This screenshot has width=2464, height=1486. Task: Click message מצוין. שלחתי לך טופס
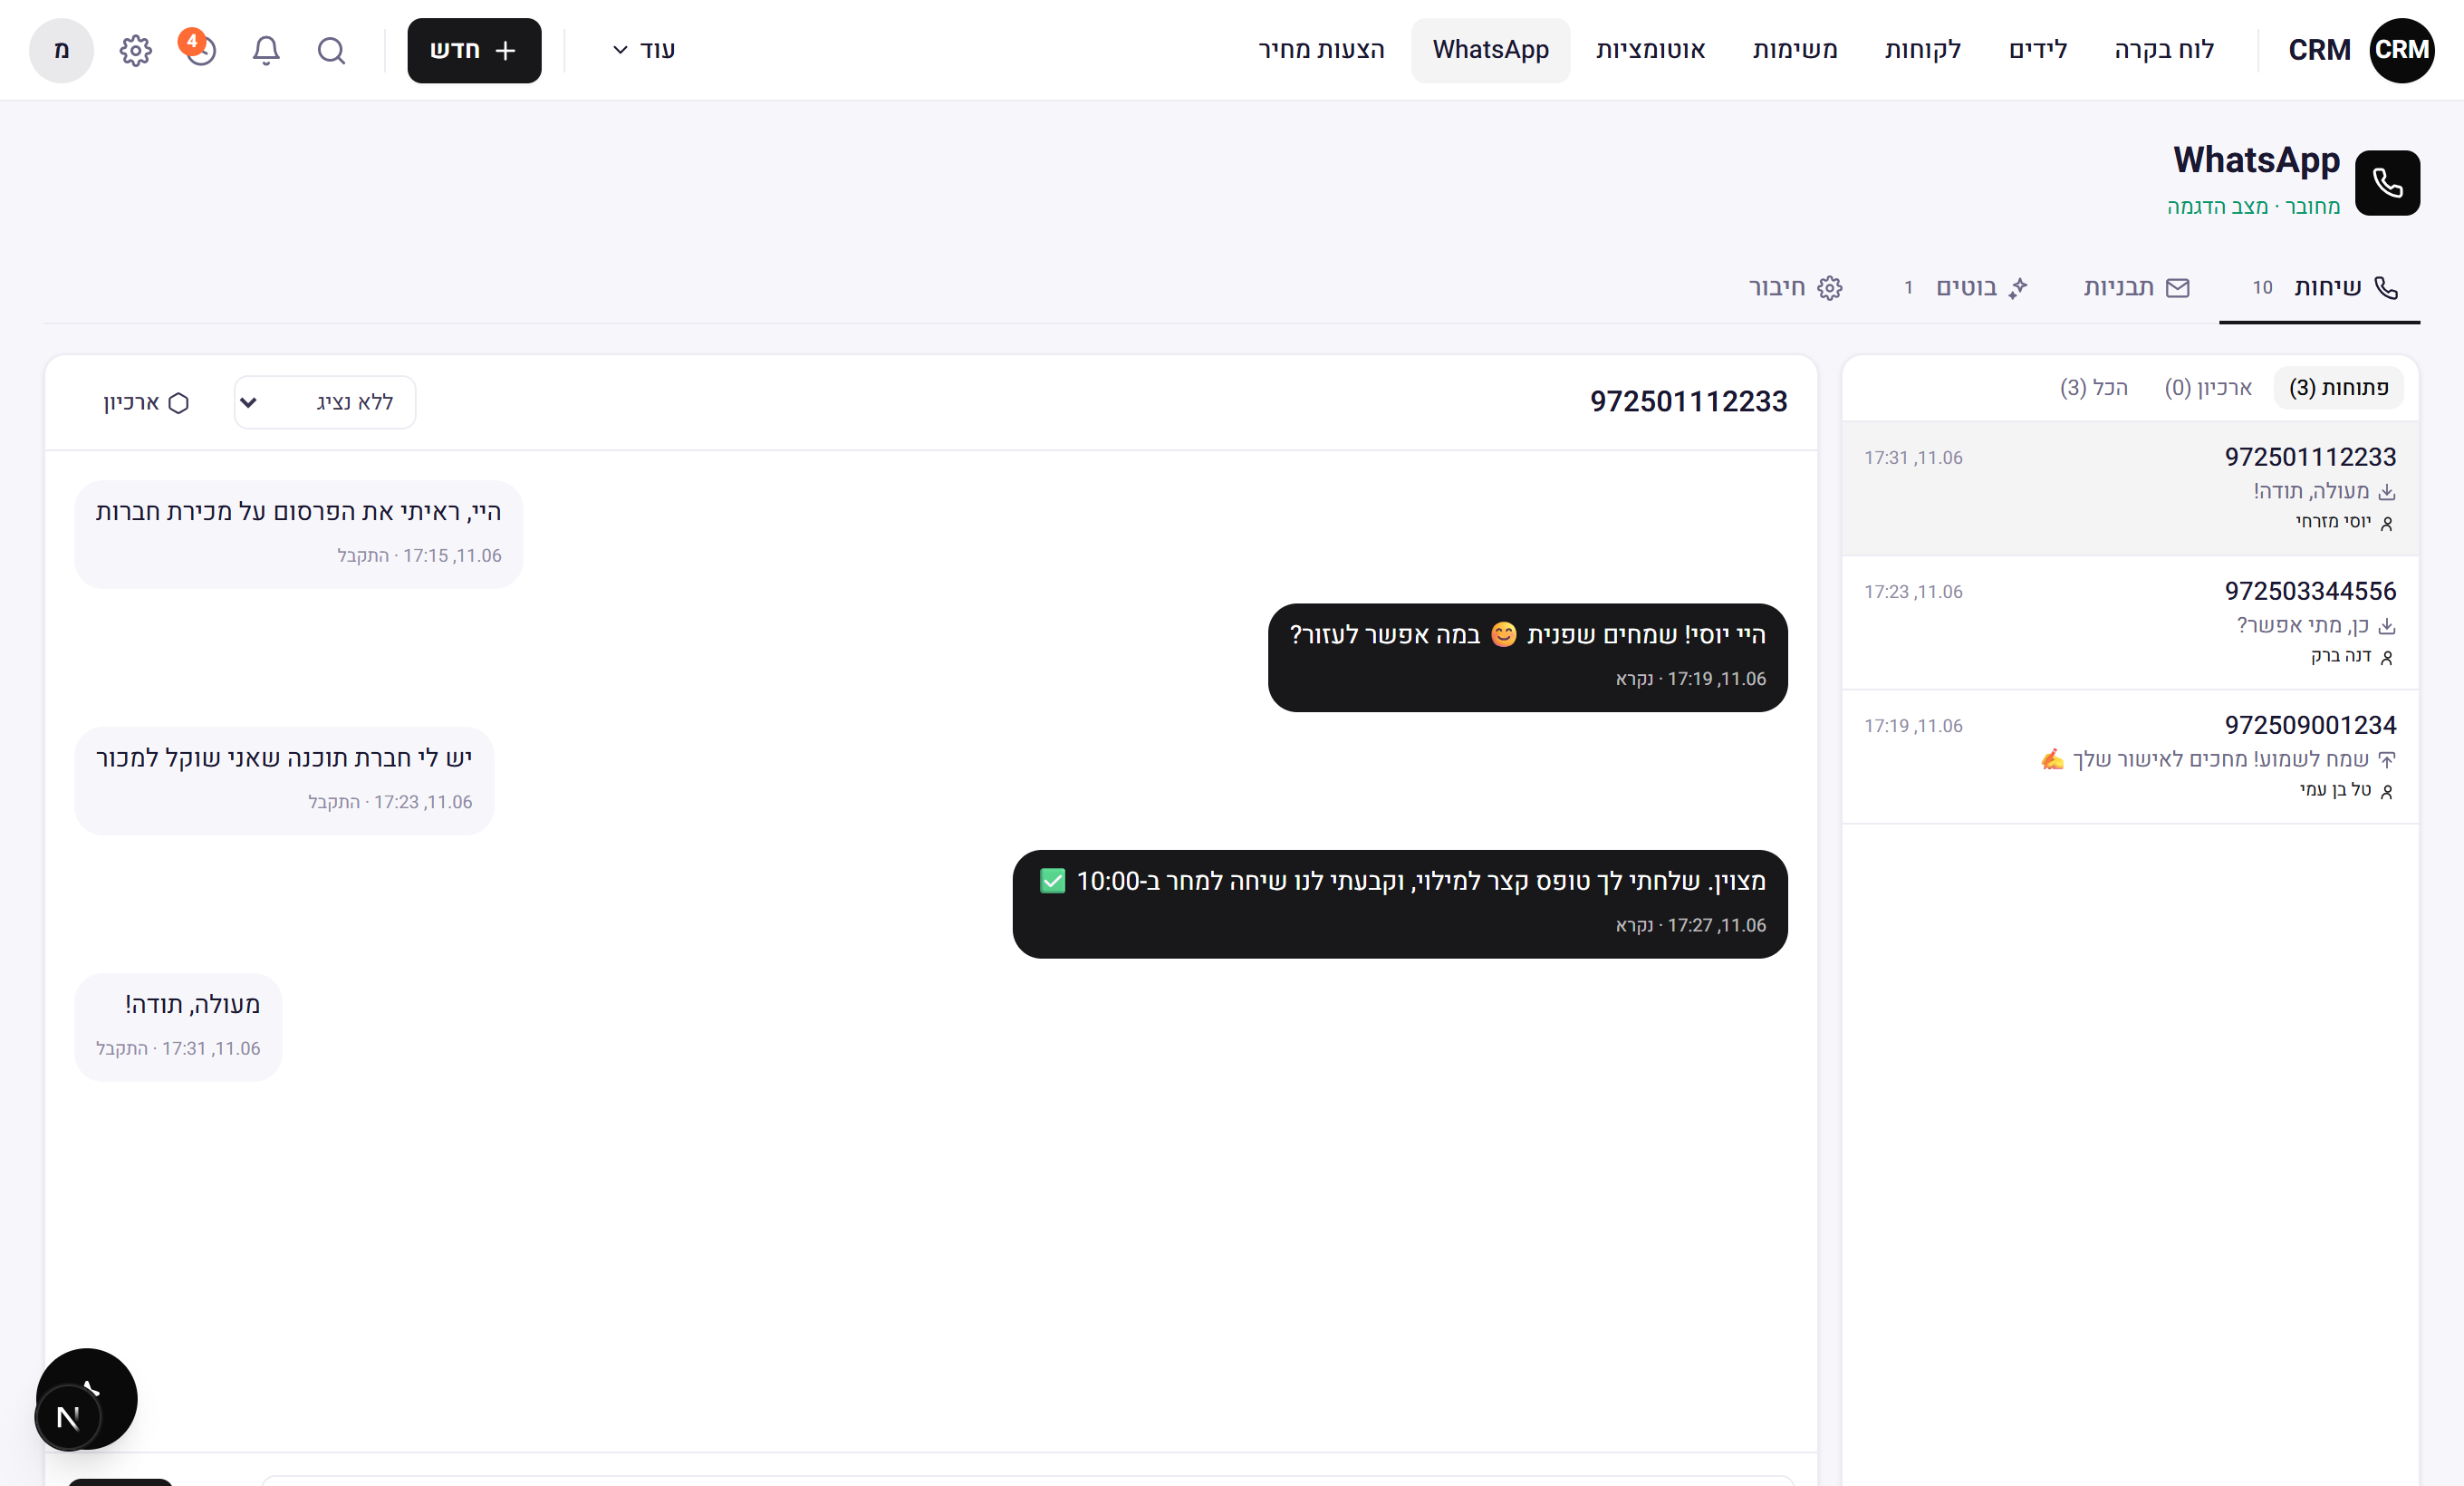point(1399,904)
